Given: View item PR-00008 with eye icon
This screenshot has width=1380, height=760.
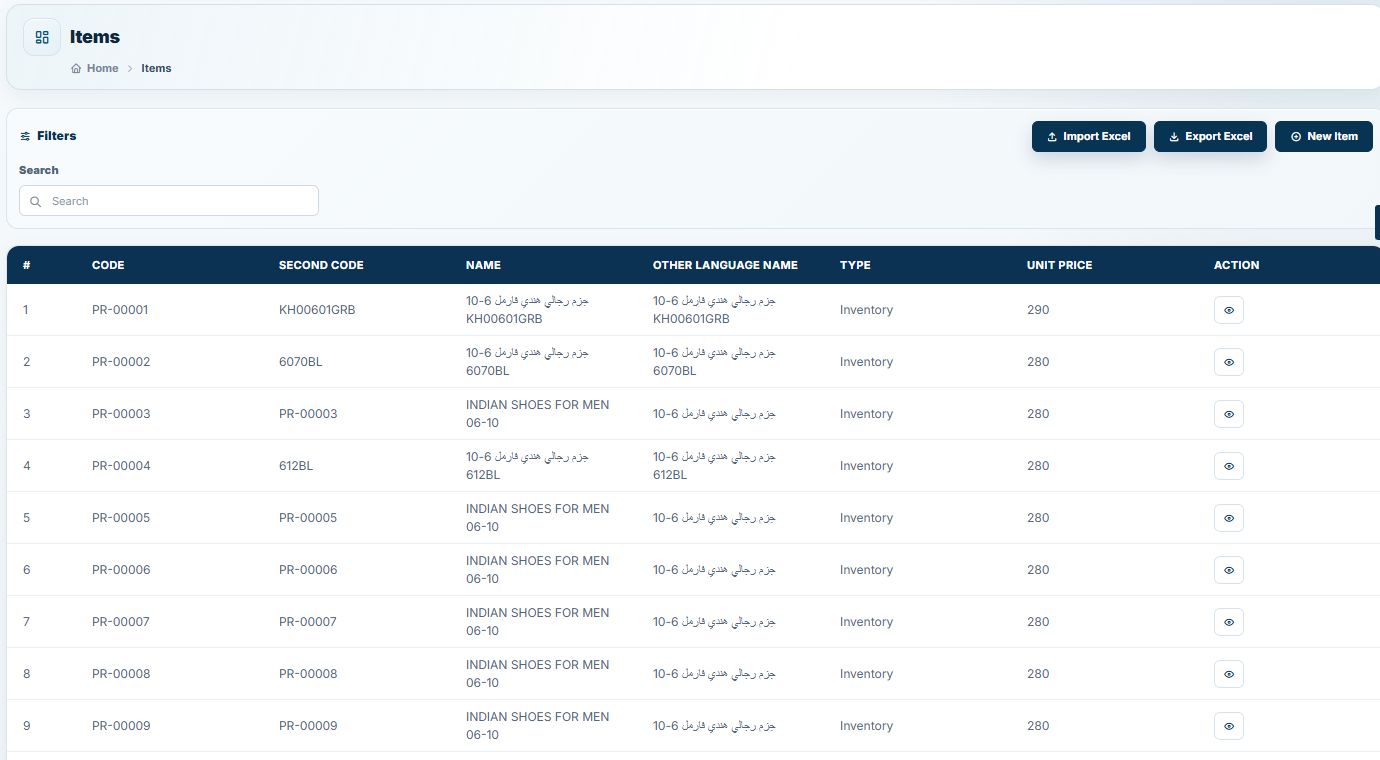Looking at the screenshot, I should (1229, 674).
